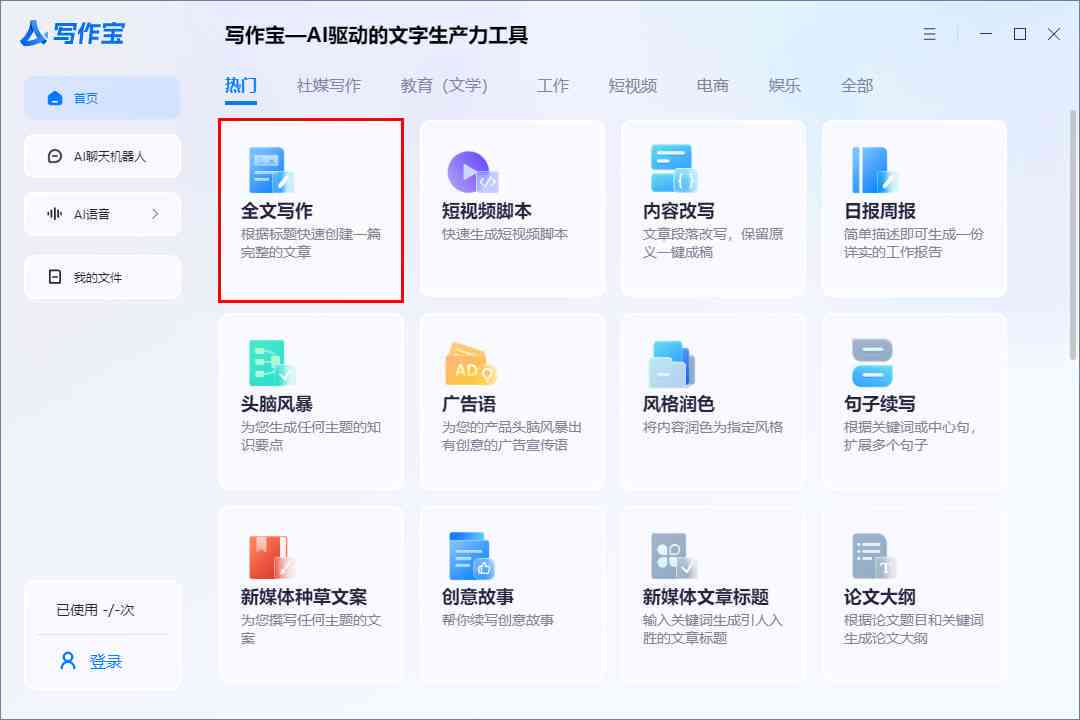Click the 句子续写 title
This screenshot has height=720, width=1080.
880,404
